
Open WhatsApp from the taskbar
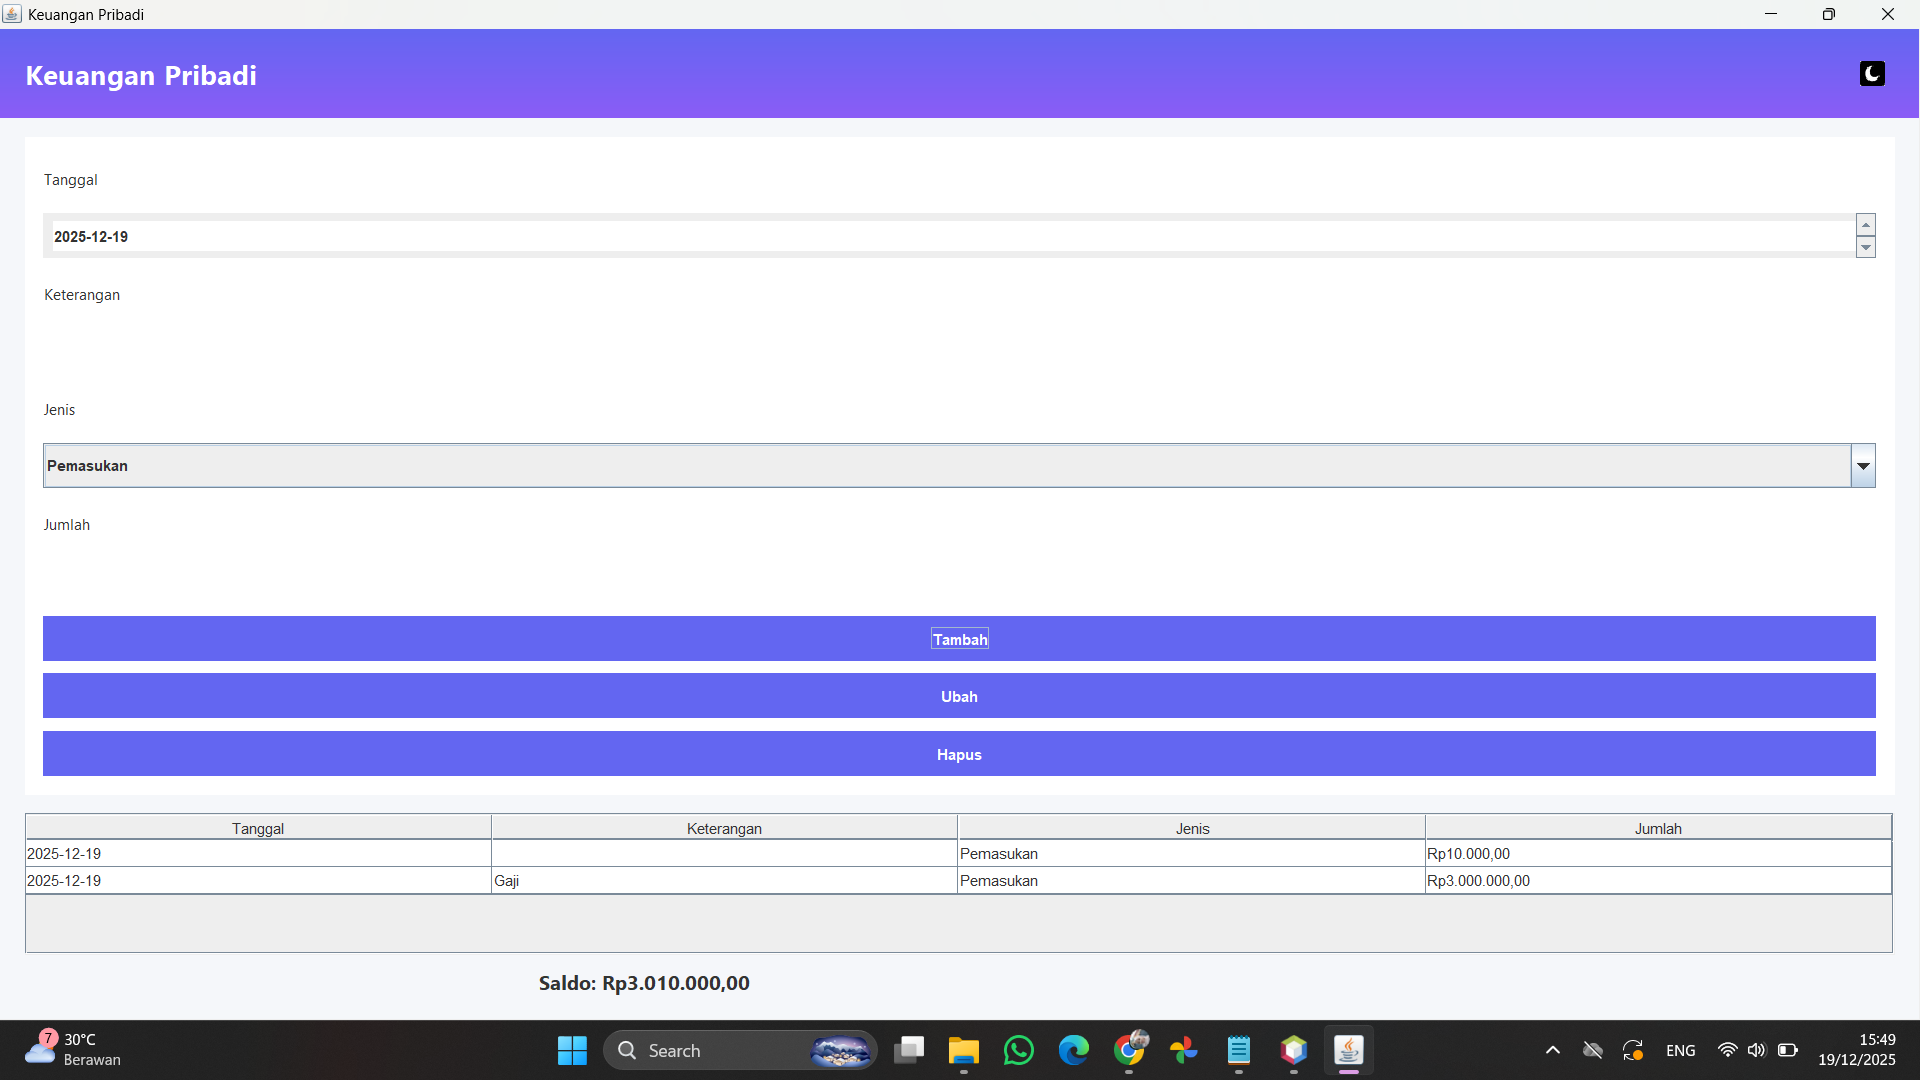[1019, 1050]
